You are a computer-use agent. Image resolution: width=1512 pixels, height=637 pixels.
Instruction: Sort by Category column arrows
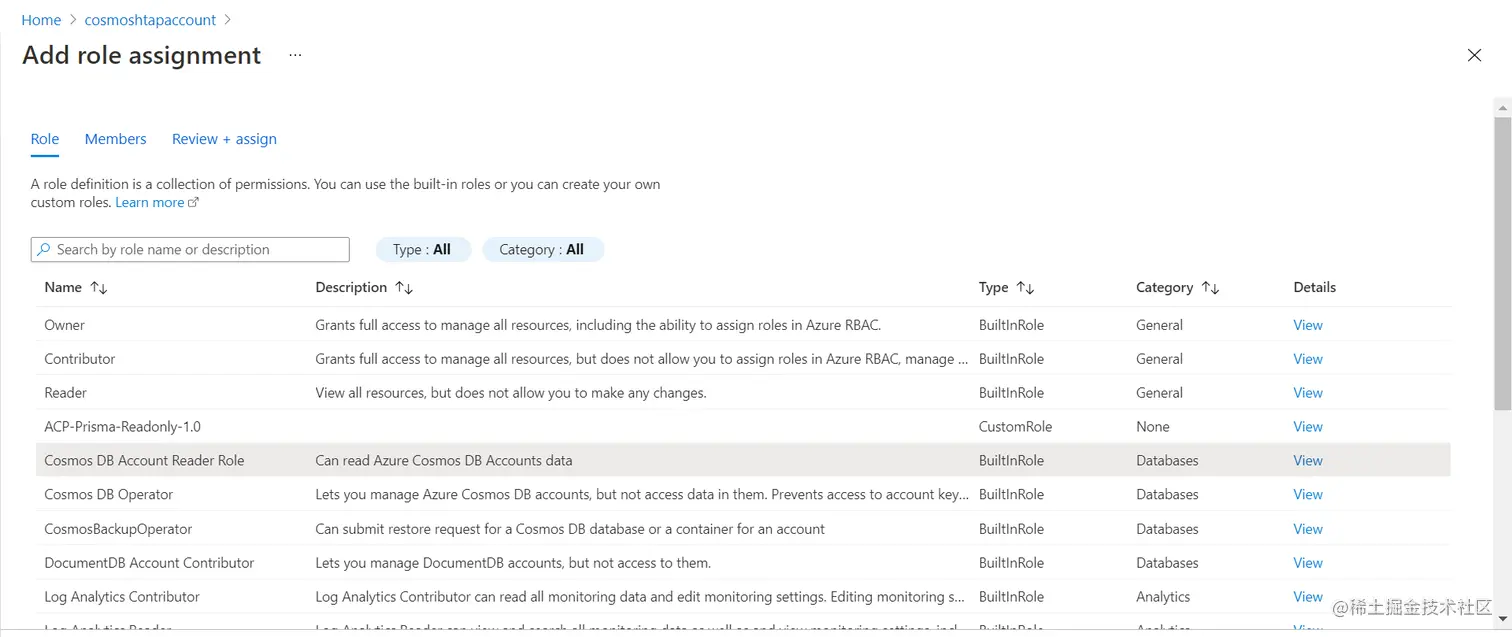1210,288
